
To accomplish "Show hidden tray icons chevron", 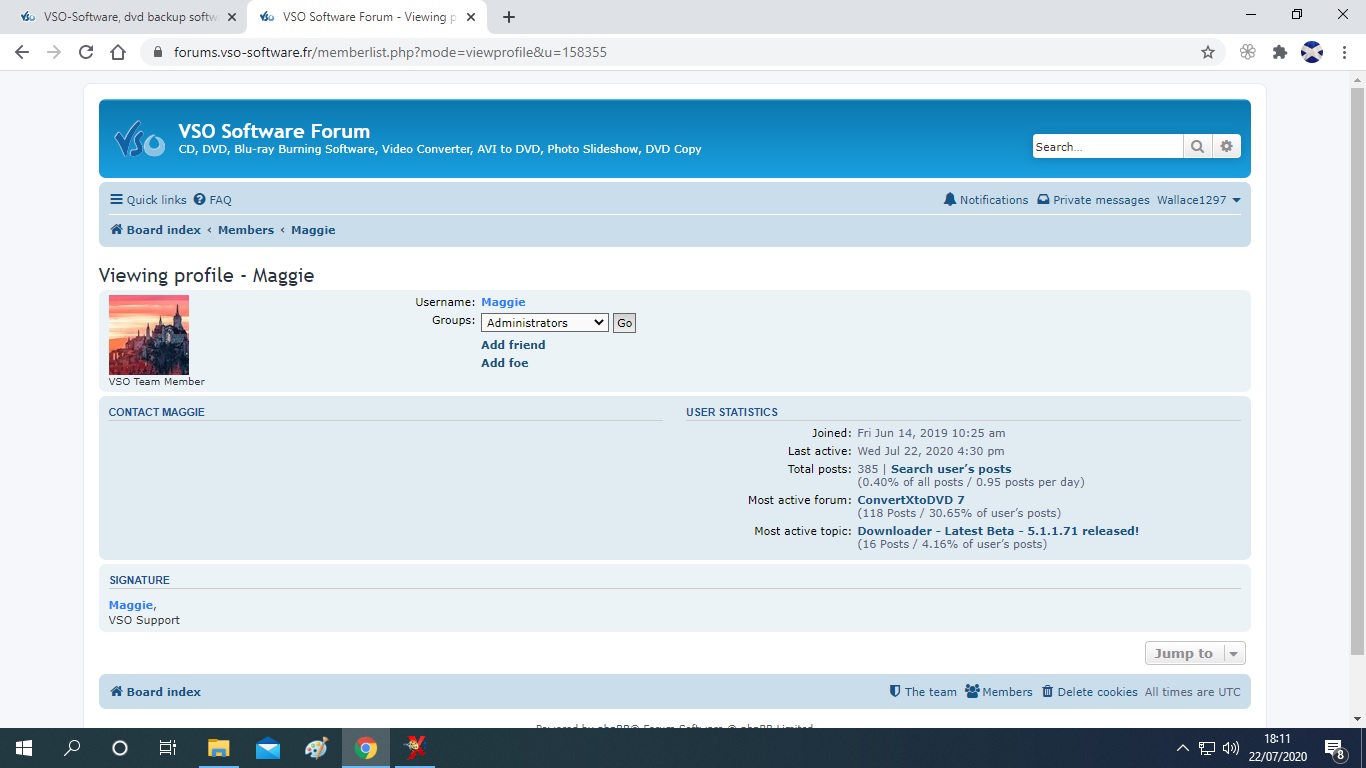I will [1183, 748].
